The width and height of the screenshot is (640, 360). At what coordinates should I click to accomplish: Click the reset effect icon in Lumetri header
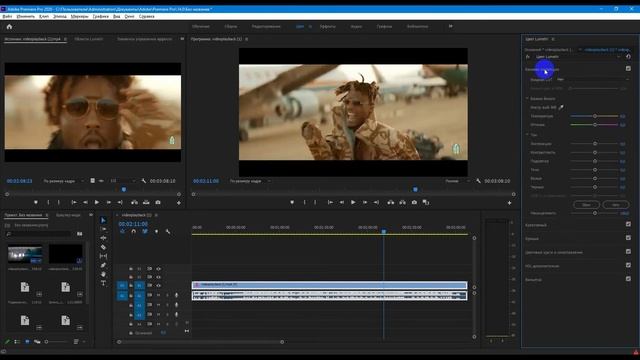pos(628,57)
